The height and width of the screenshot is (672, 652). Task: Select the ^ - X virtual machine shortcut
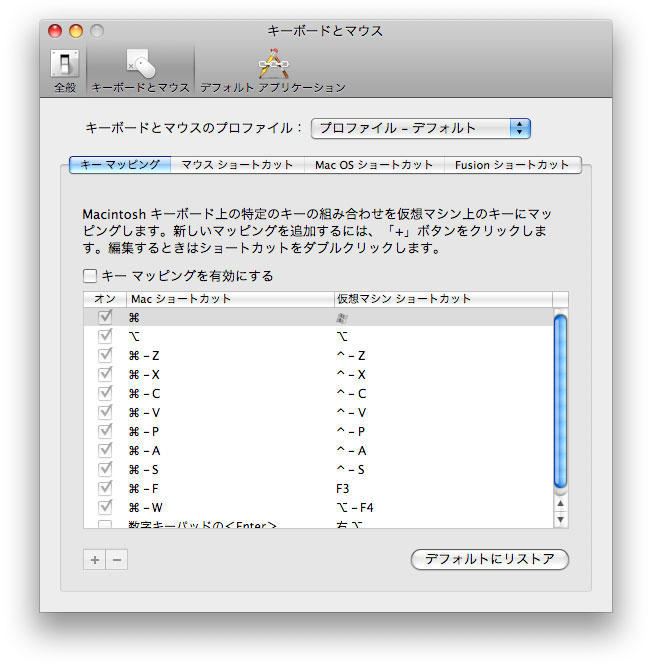pos(351,375)
